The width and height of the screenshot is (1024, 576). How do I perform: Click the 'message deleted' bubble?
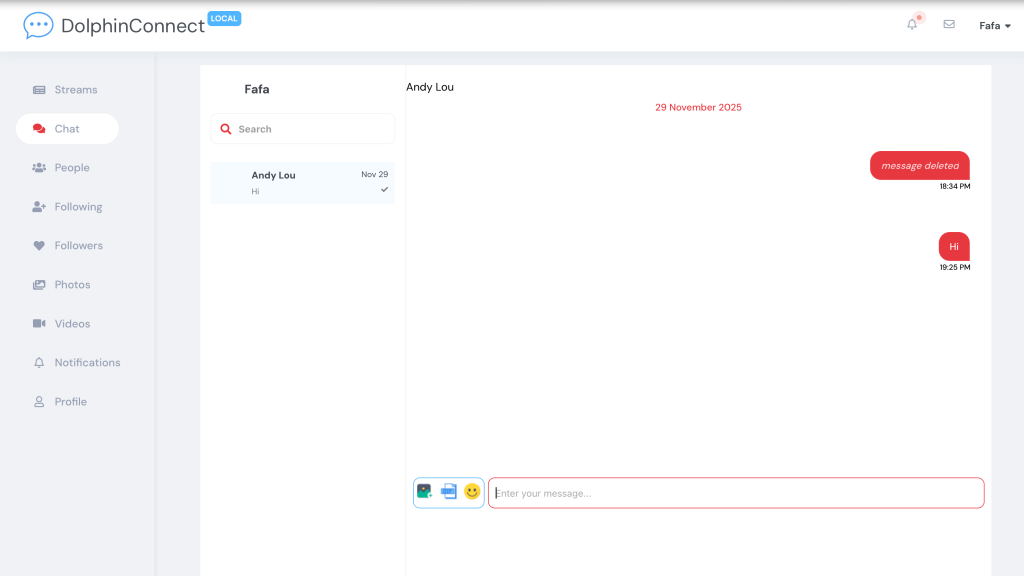pos(919,166)
